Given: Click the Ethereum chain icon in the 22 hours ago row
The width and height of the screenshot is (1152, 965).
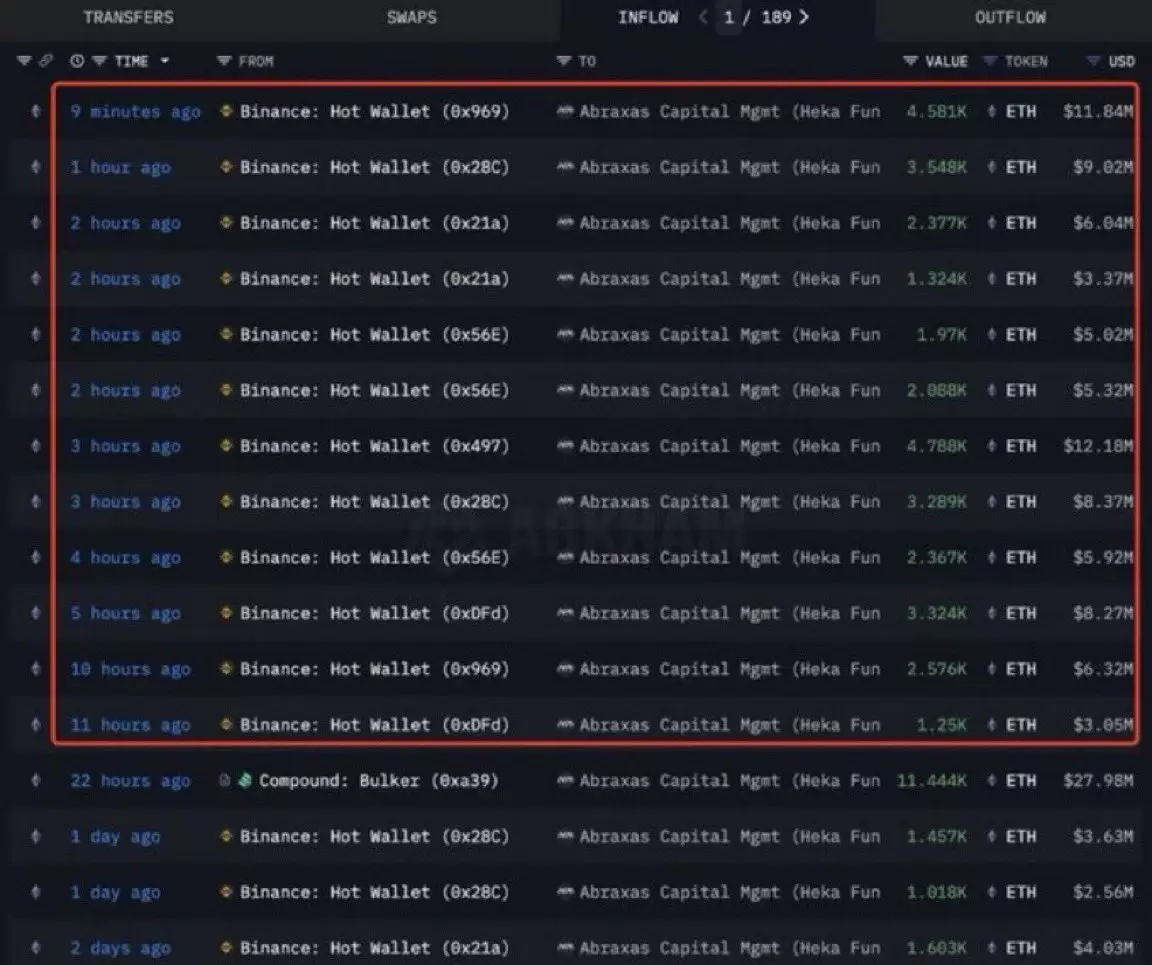Looking at the screenshot, I should pos(35,781).
